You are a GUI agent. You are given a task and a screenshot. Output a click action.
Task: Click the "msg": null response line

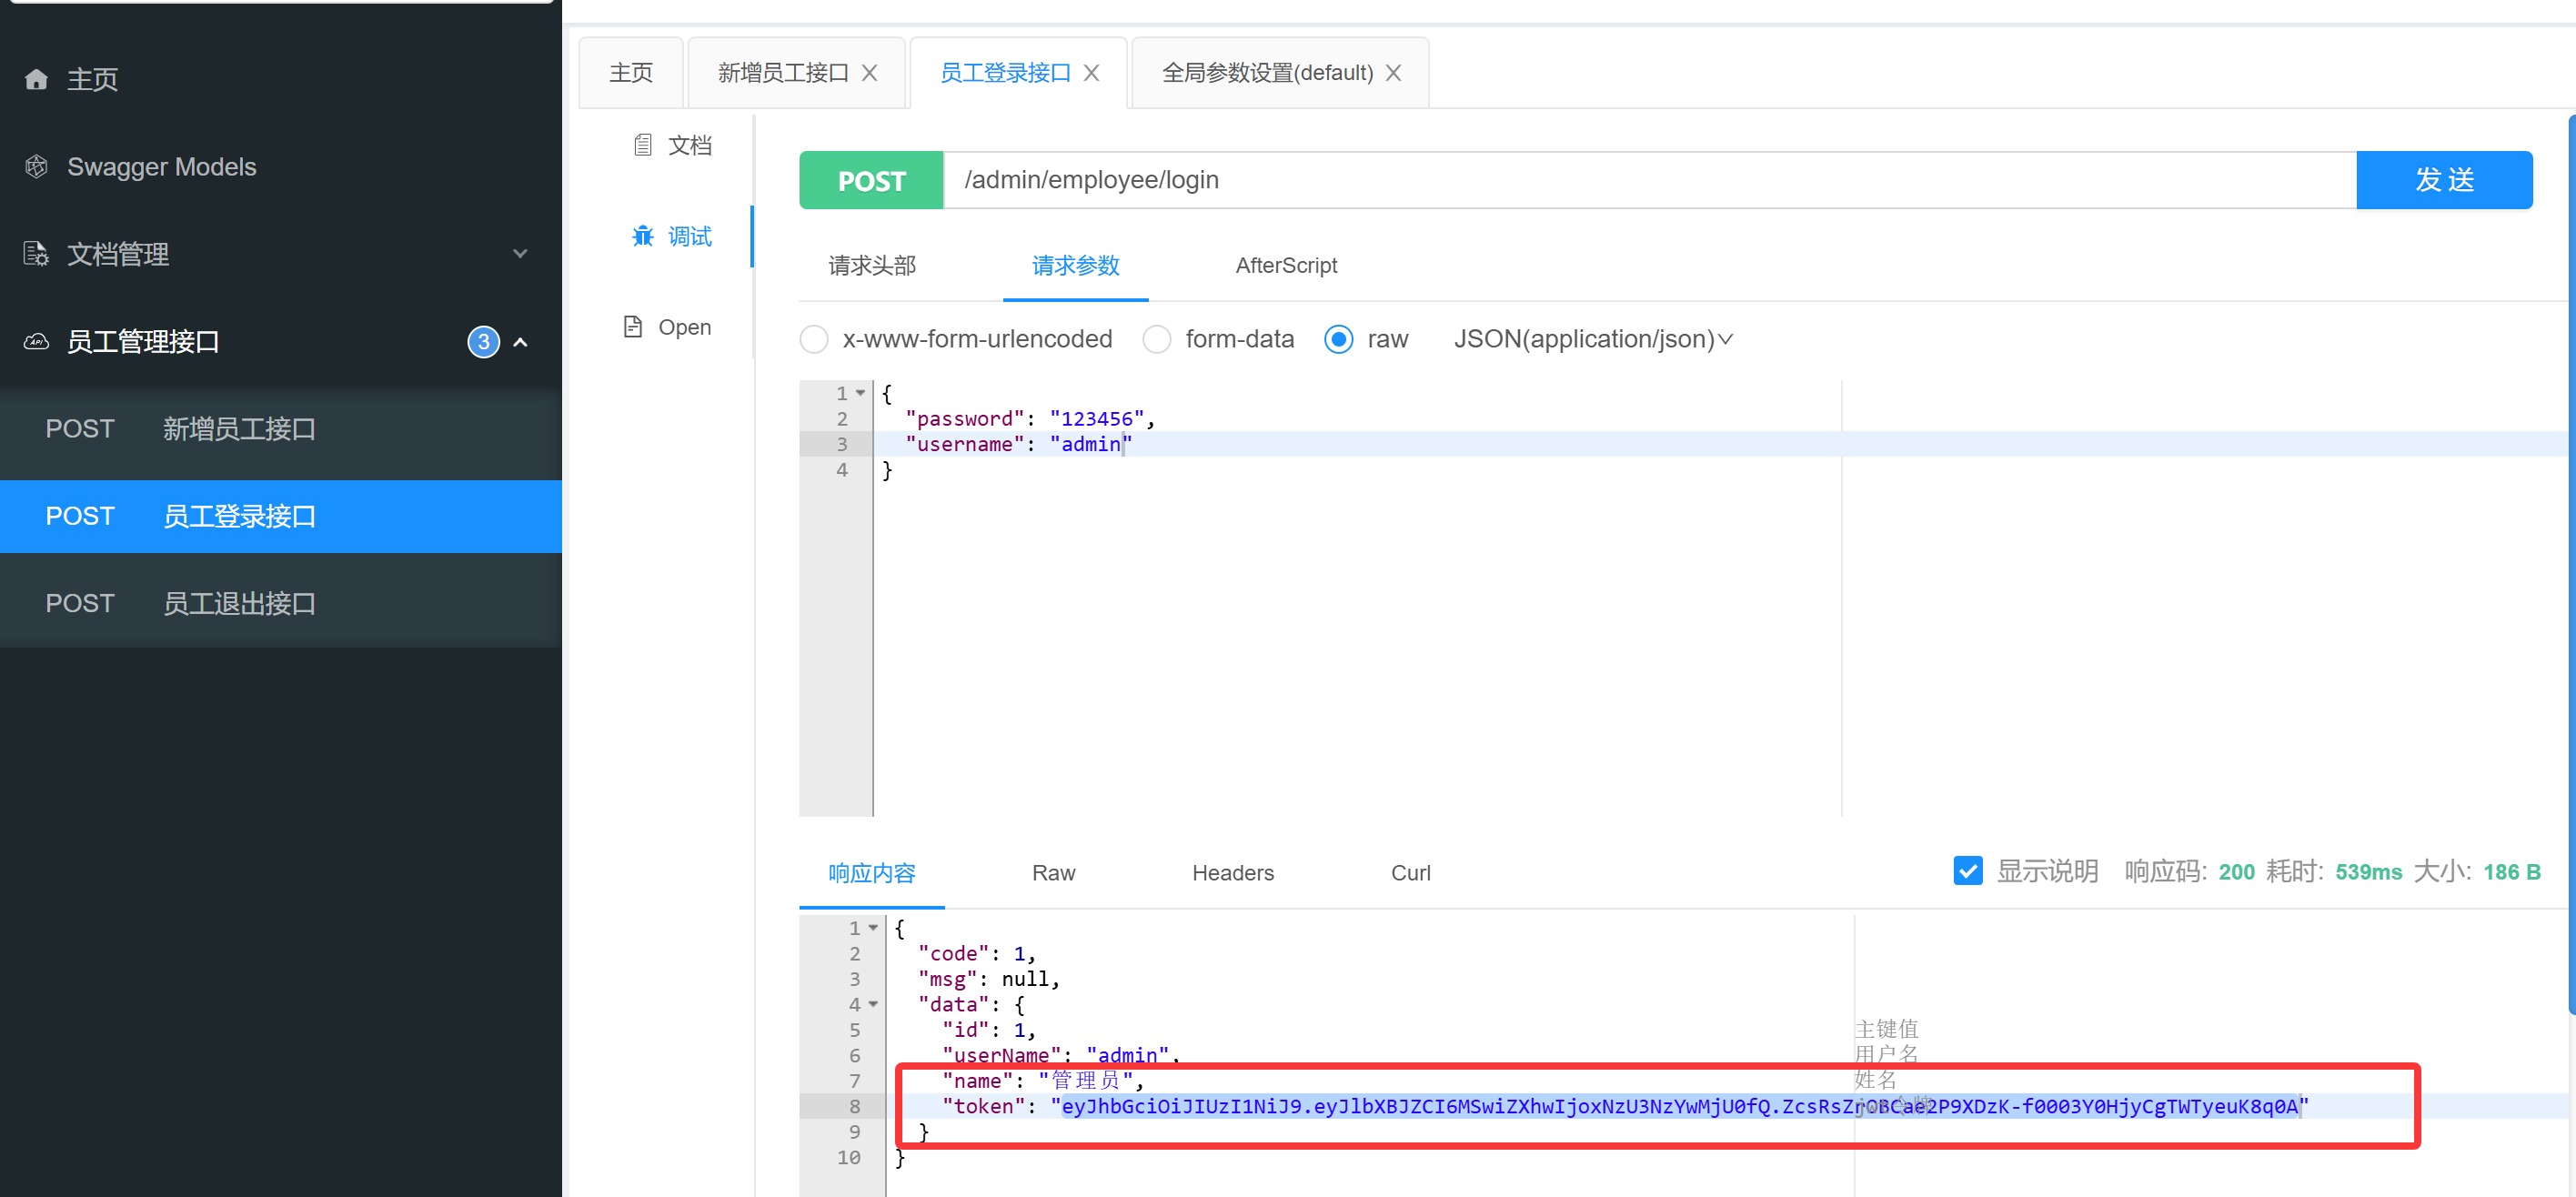pyautogui.click(x=988, y=979)
